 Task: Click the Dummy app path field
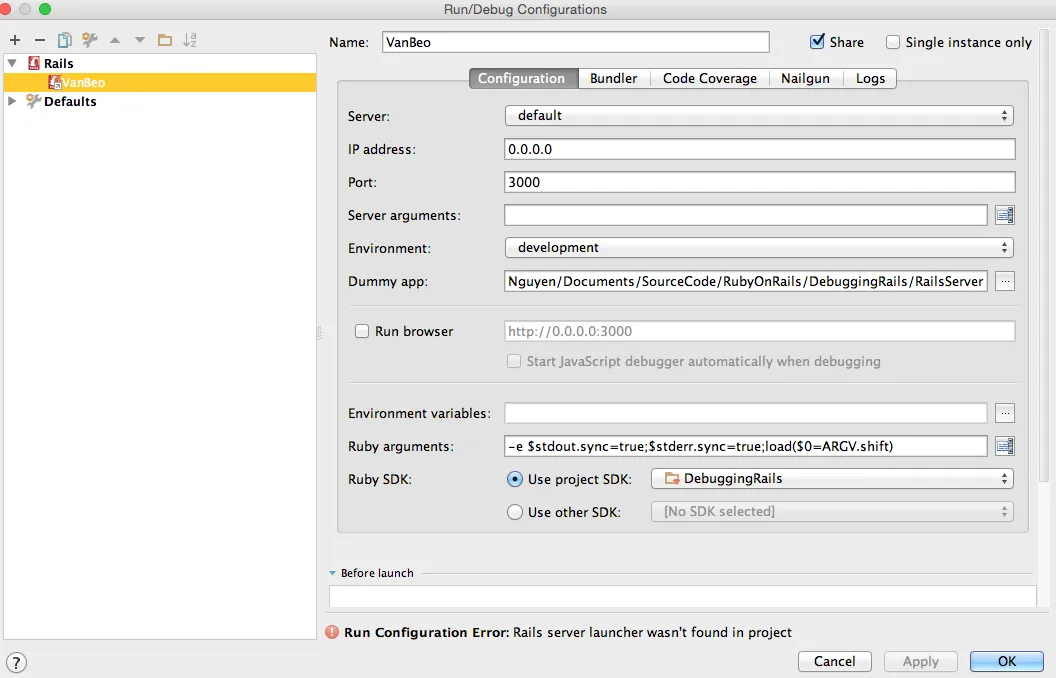[746, 281]
